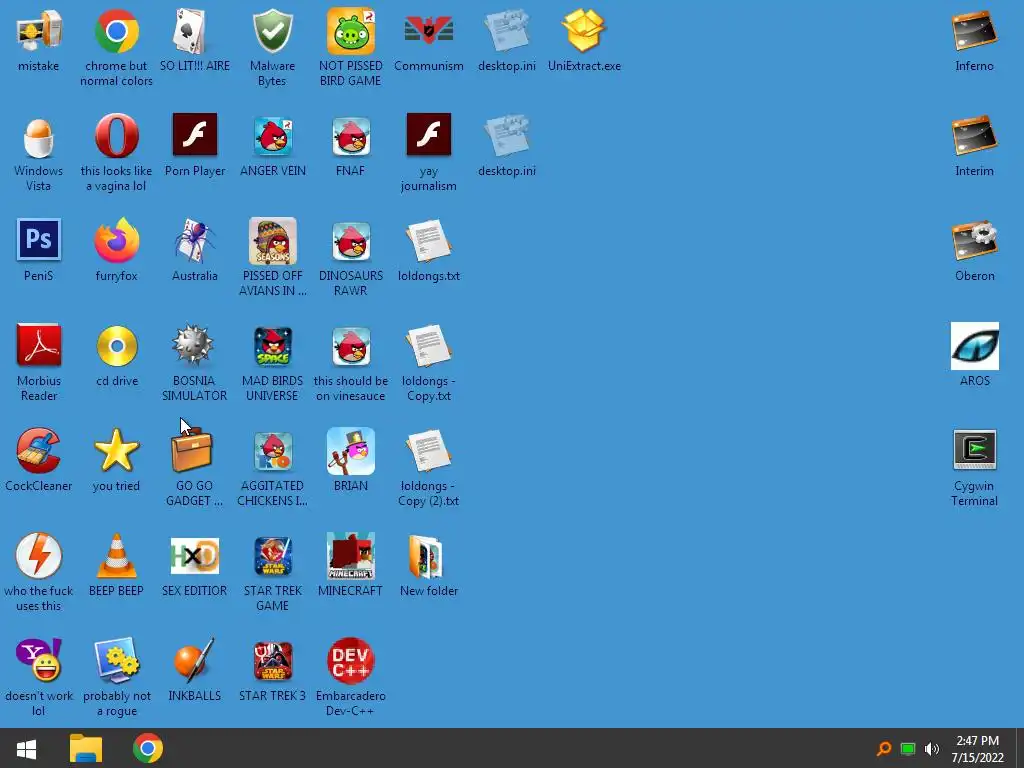Viewport: 1024px width, 768px height.
Task: Launch the 'Cygwin Terminal' shortcut
Action: (974, 451)
